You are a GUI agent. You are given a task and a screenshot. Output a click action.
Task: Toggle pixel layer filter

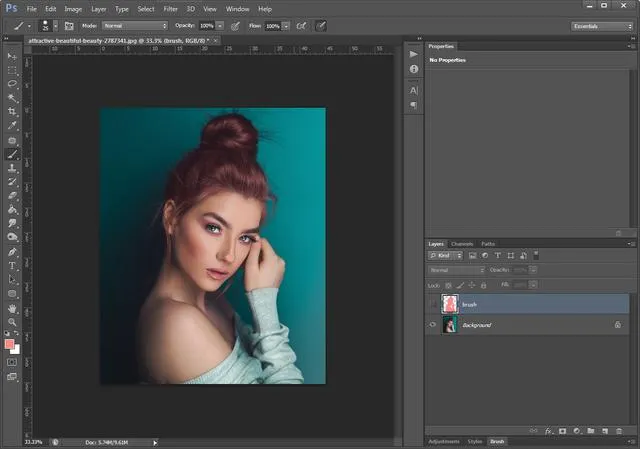pyautogui.click(x=472, y=256)
